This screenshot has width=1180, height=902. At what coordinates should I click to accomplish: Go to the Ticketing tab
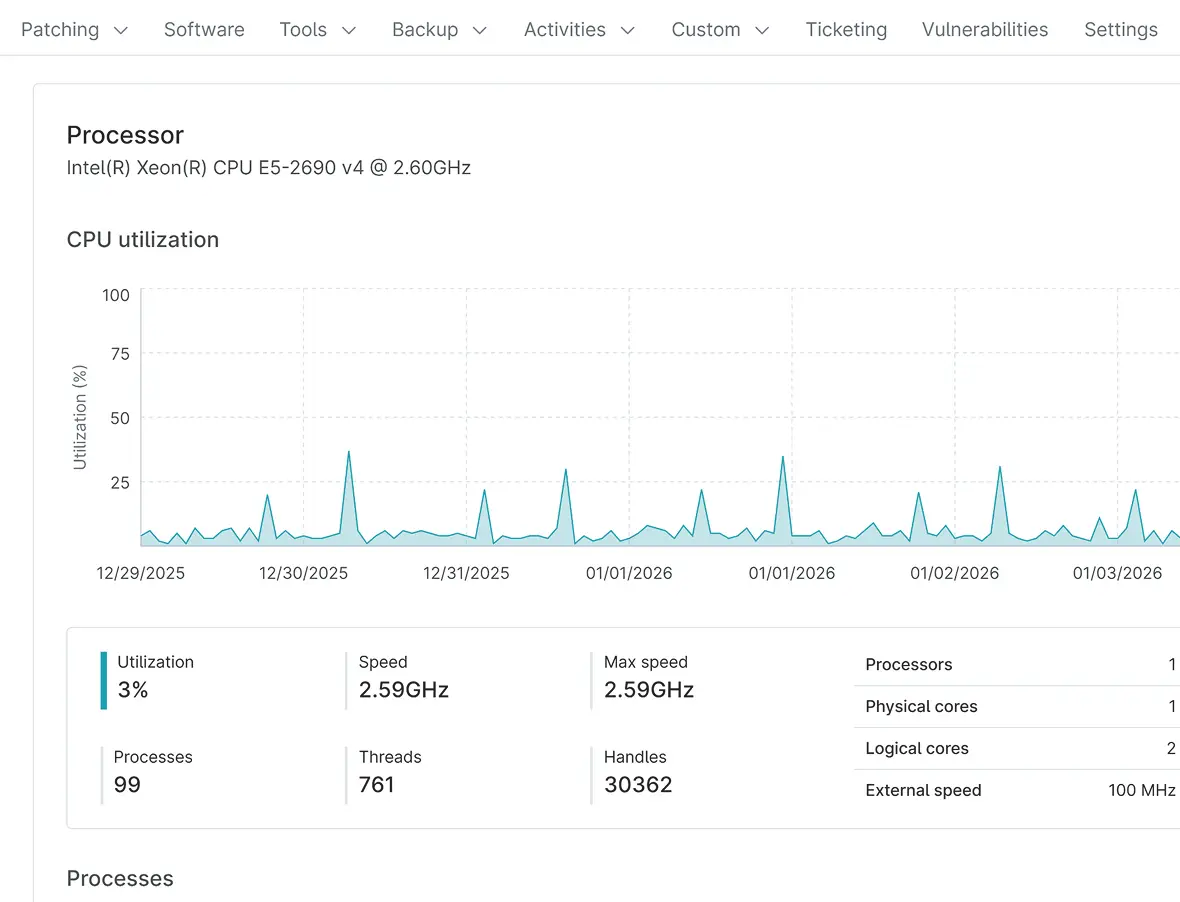tap(846, 29)
